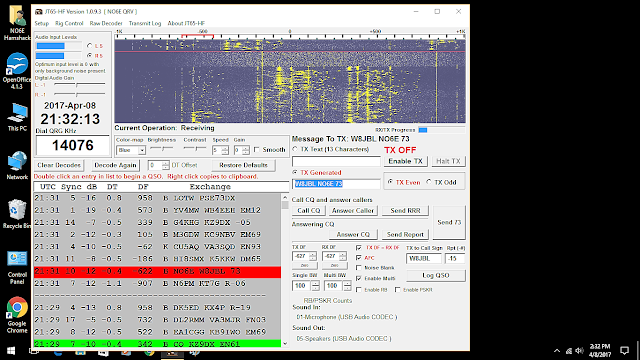Click the Answer Caller button
640x360 pixels.
(353, 211)
